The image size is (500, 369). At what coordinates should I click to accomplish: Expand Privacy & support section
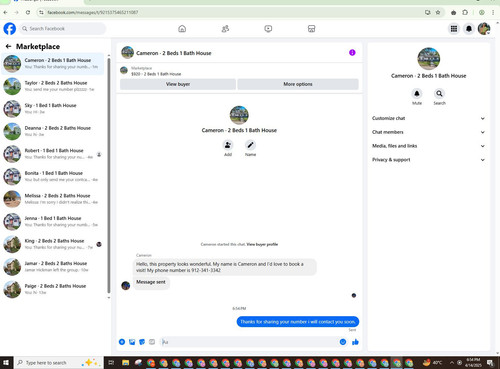(x=428, y=160)
